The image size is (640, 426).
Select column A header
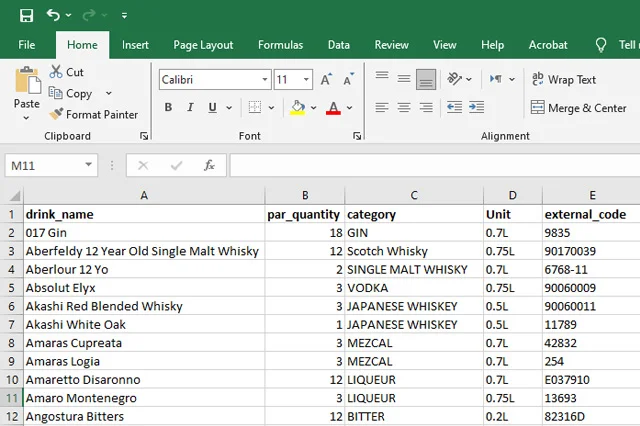click(144, 195)
